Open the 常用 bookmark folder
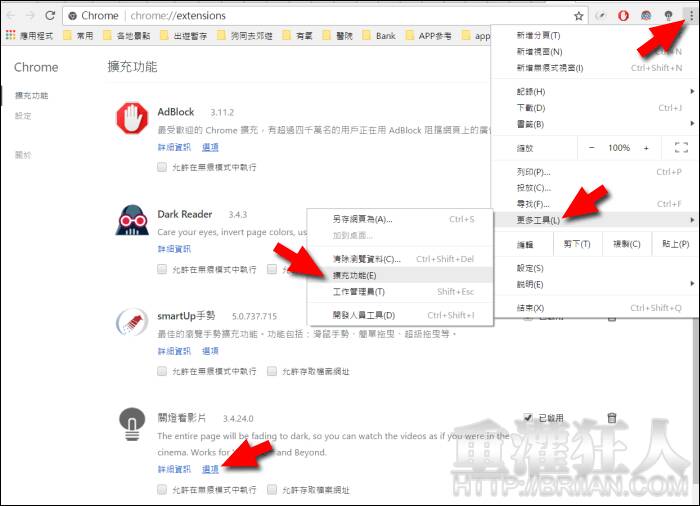 click(x=79, y=35)
